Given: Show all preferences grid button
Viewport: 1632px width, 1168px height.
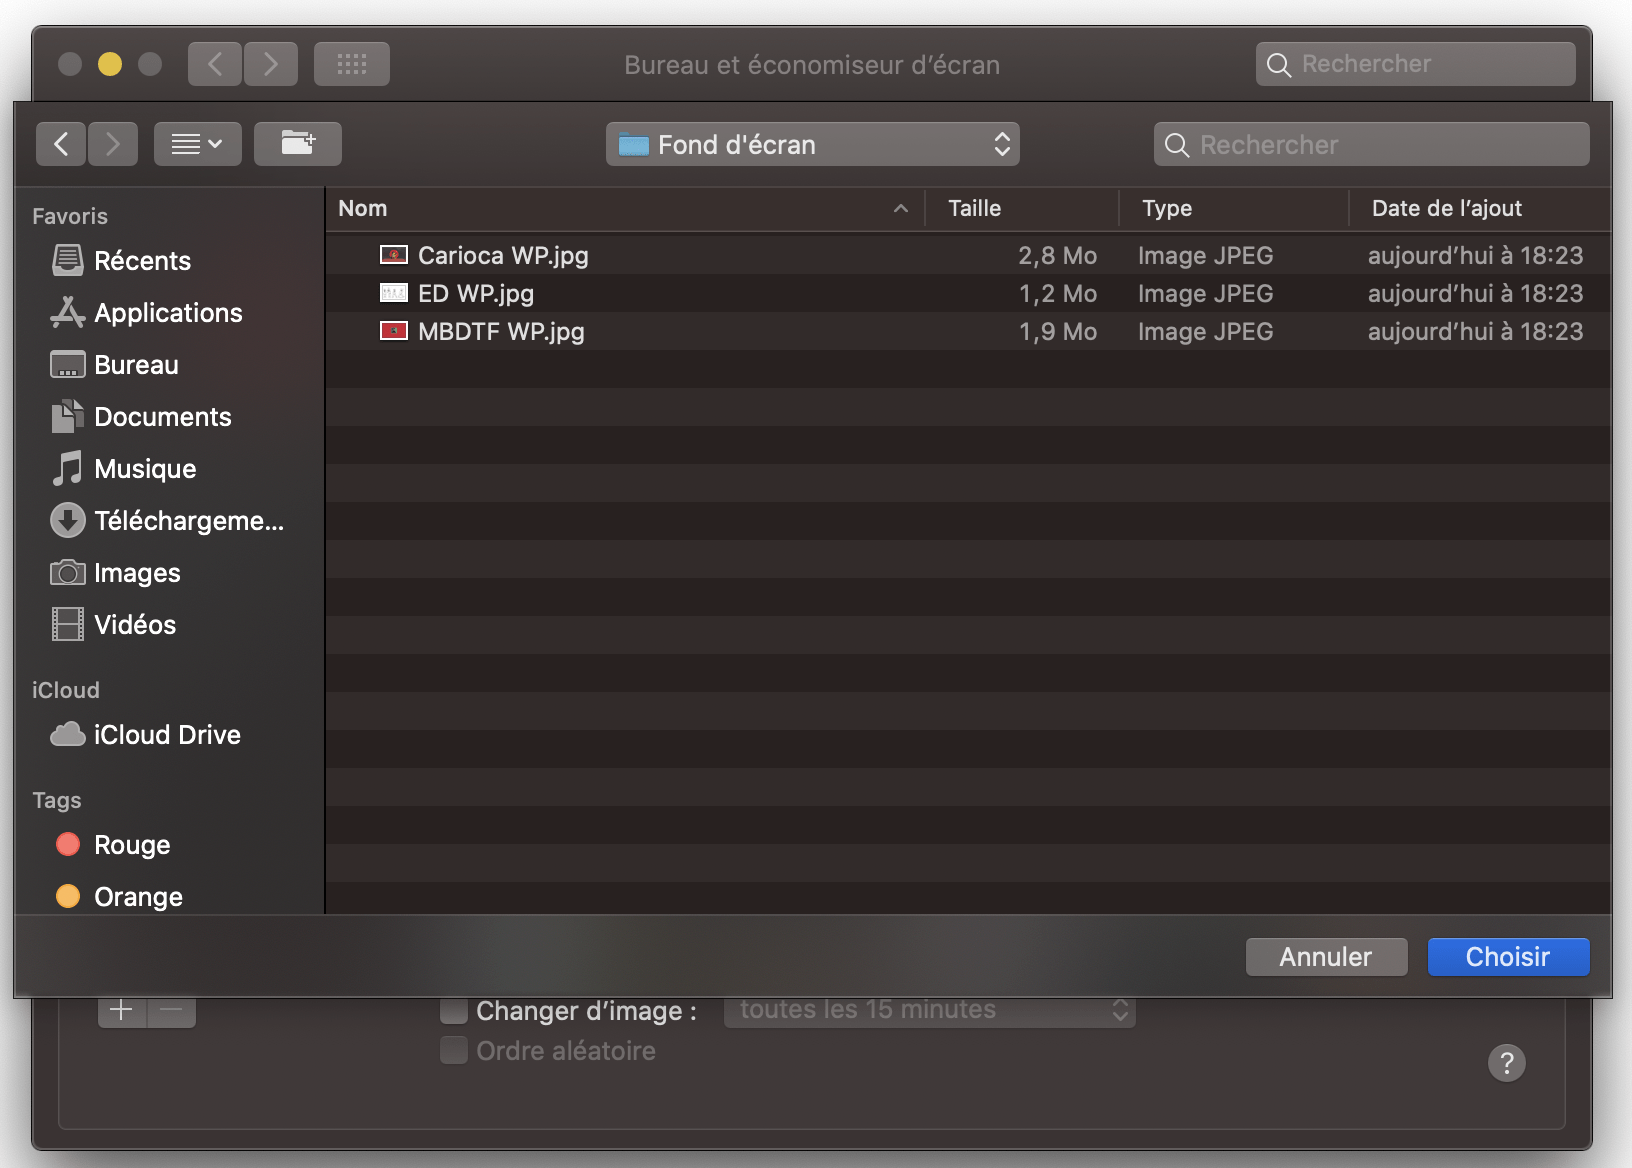Looking at the screenshot, I should 352,64.
